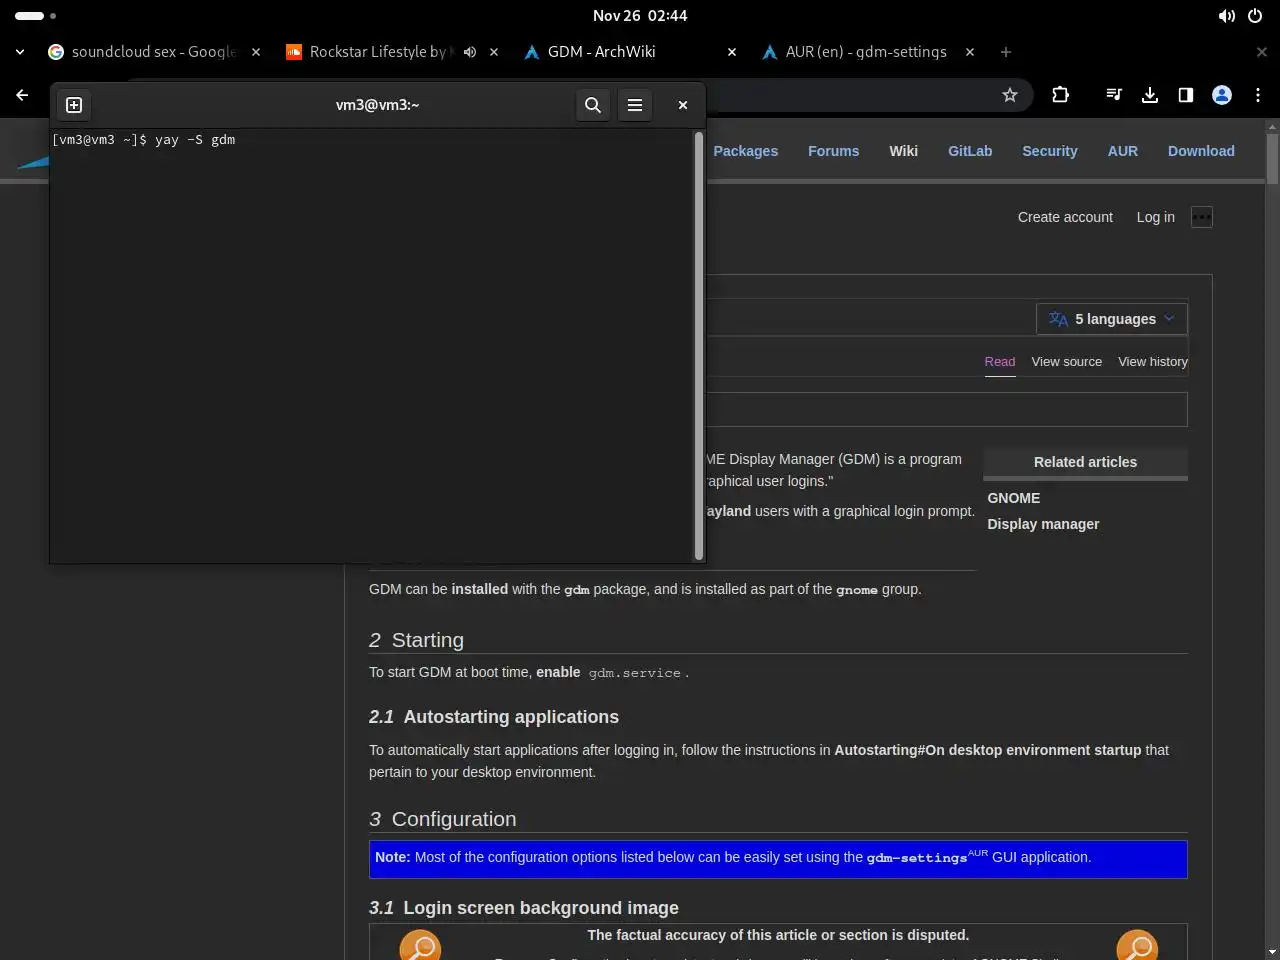The image size is (1280, 960).
Task: Expand the 5 languages dropdown
Action: (x=1112, y=319)
